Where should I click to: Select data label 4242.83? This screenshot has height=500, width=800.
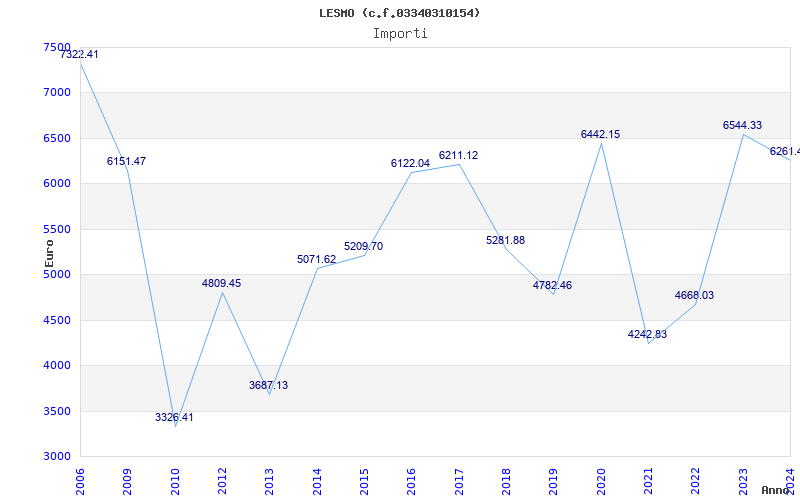647,334
